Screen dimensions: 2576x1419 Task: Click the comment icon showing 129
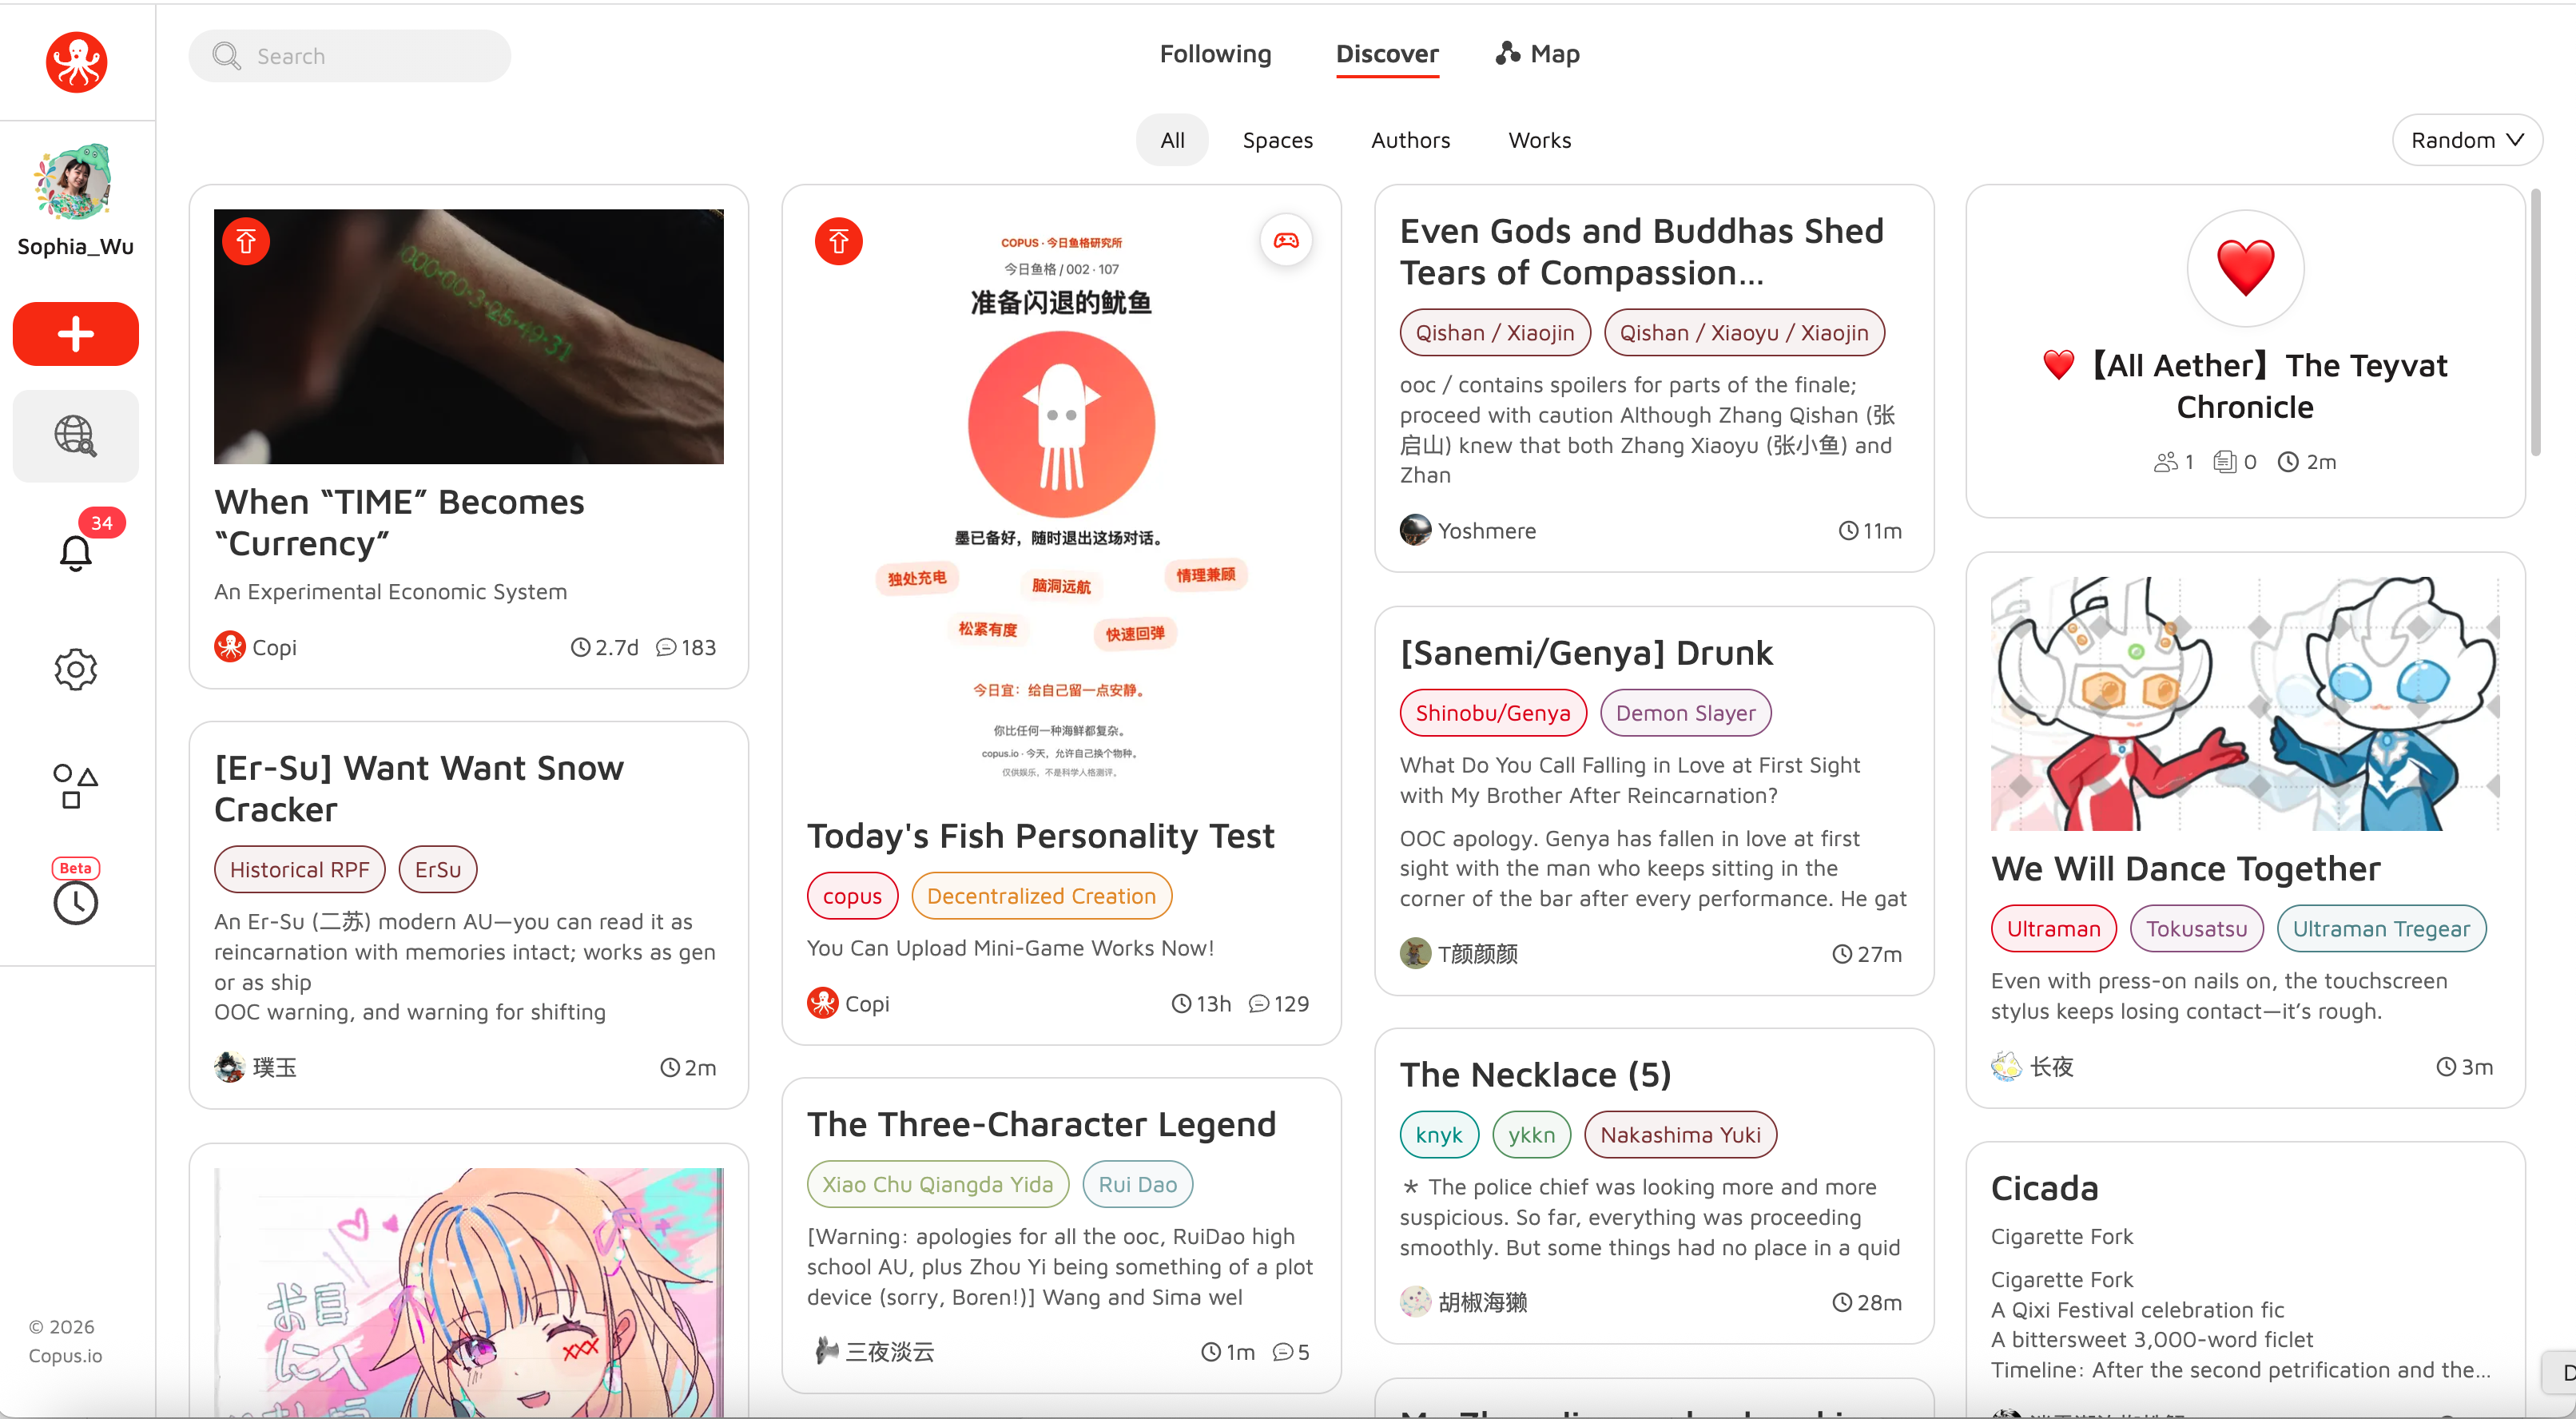(1259, 1004)
